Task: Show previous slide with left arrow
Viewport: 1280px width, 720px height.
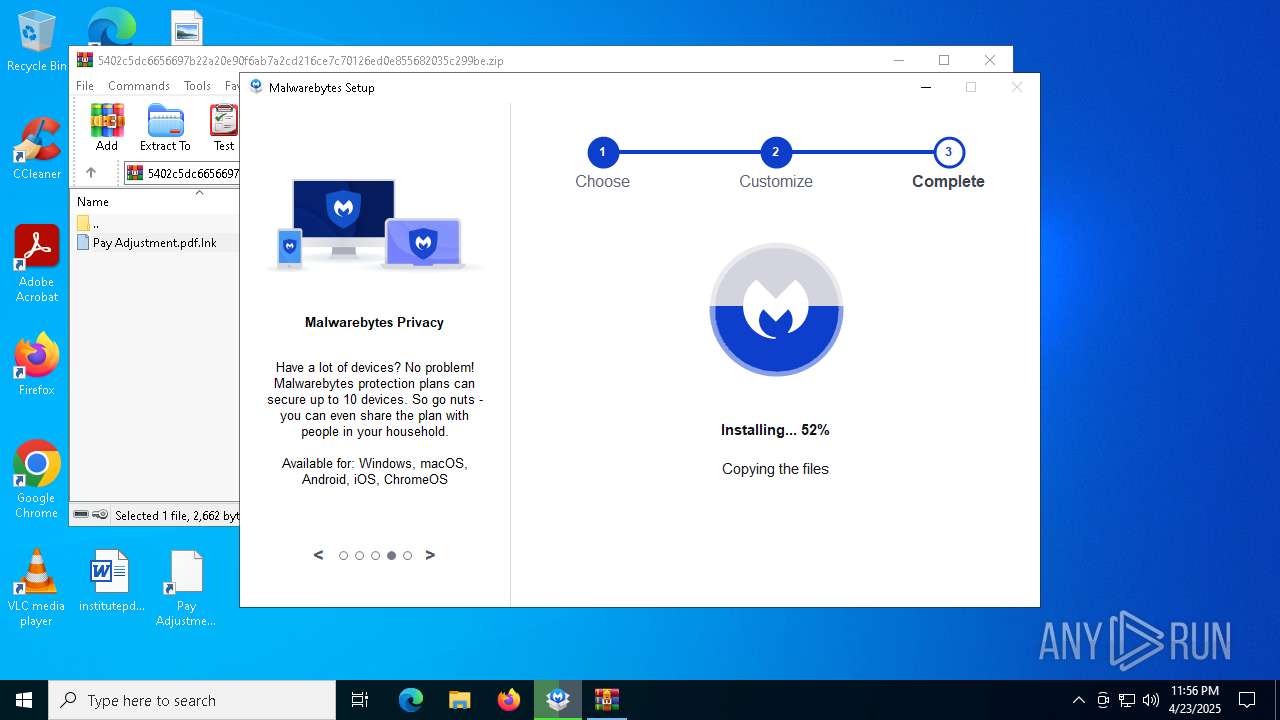Action: coord(318,555)
